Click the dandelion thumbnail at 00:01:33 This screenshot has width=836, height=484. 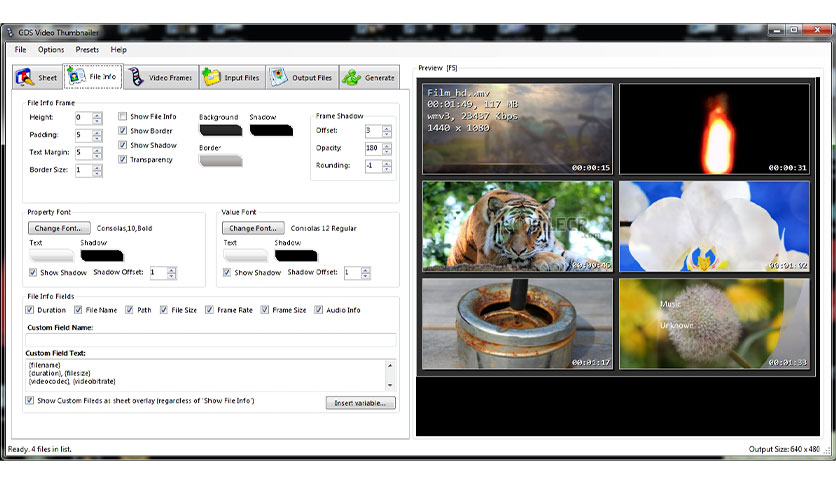714,324
